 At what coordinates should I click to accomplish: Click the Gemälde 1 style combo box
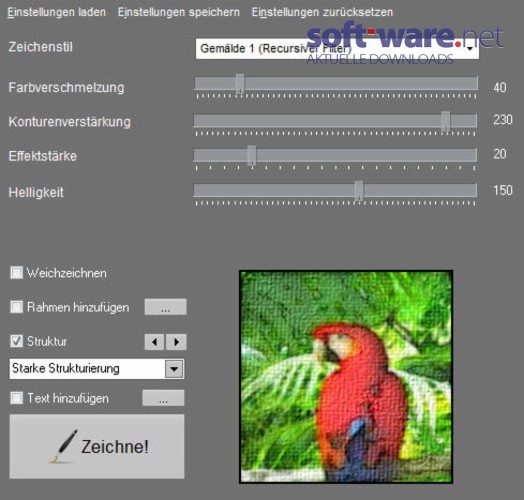(x=337, y=49)
